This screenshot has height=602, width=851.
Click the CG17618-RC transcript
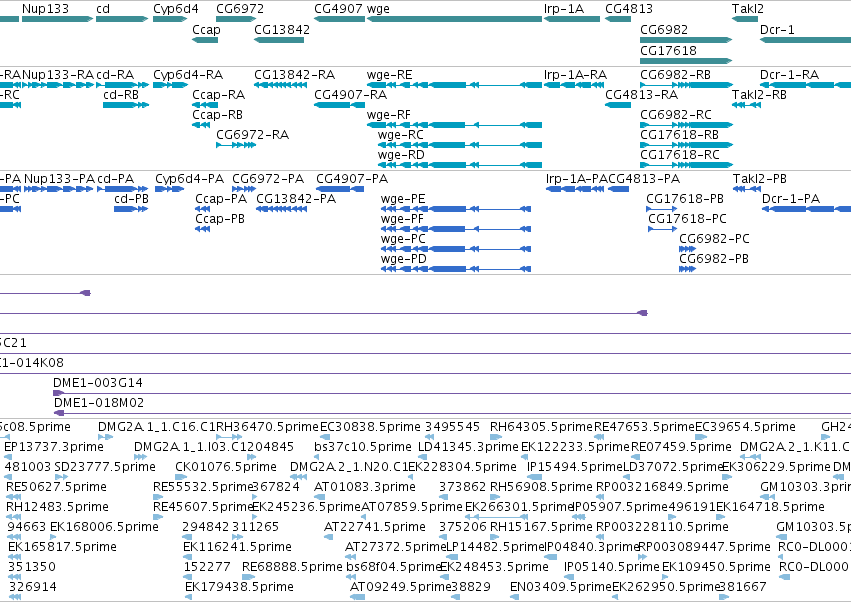point(687,165)
